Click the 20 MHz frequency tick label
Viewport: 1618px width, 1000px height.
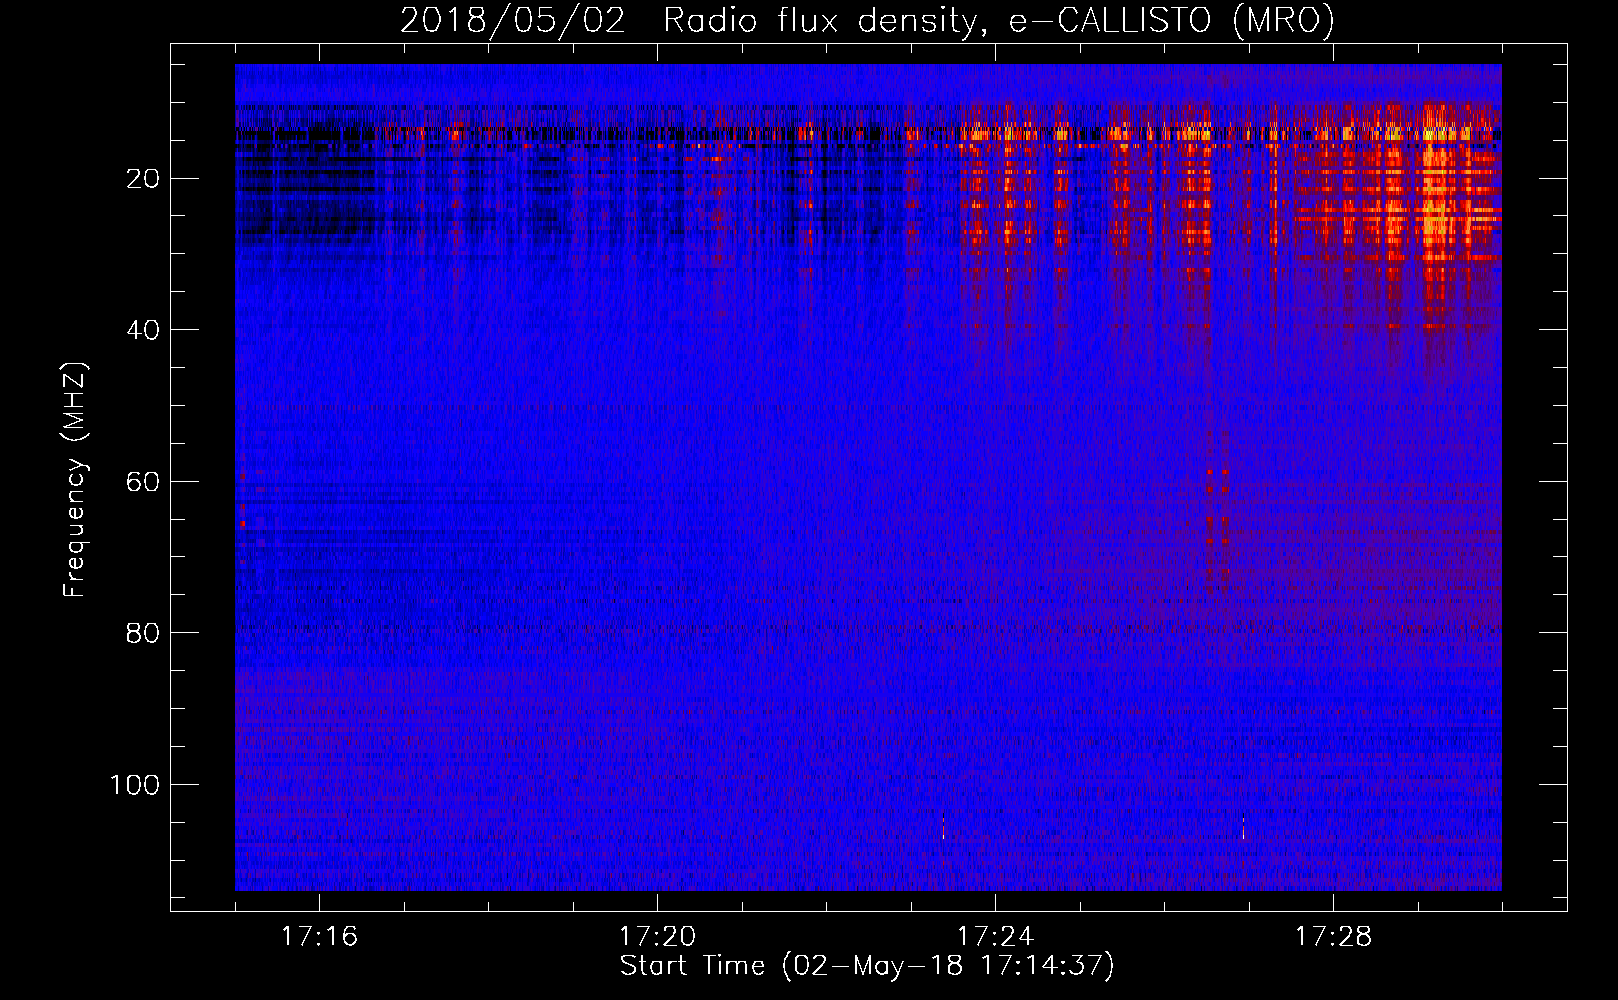pyautogui.click(x=143, y=179)
